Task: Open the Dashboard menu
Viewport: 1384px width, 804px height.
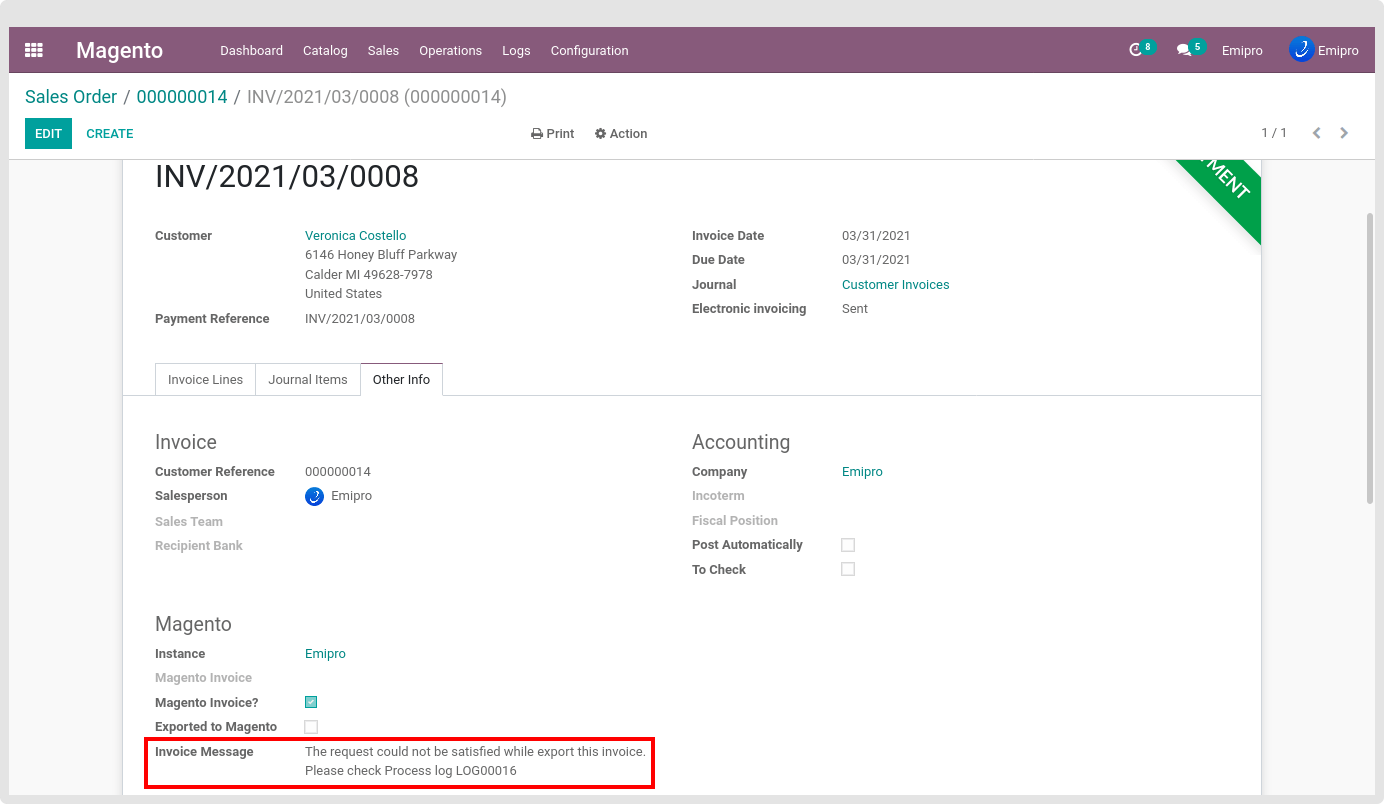Action: [x=251, y=50]
